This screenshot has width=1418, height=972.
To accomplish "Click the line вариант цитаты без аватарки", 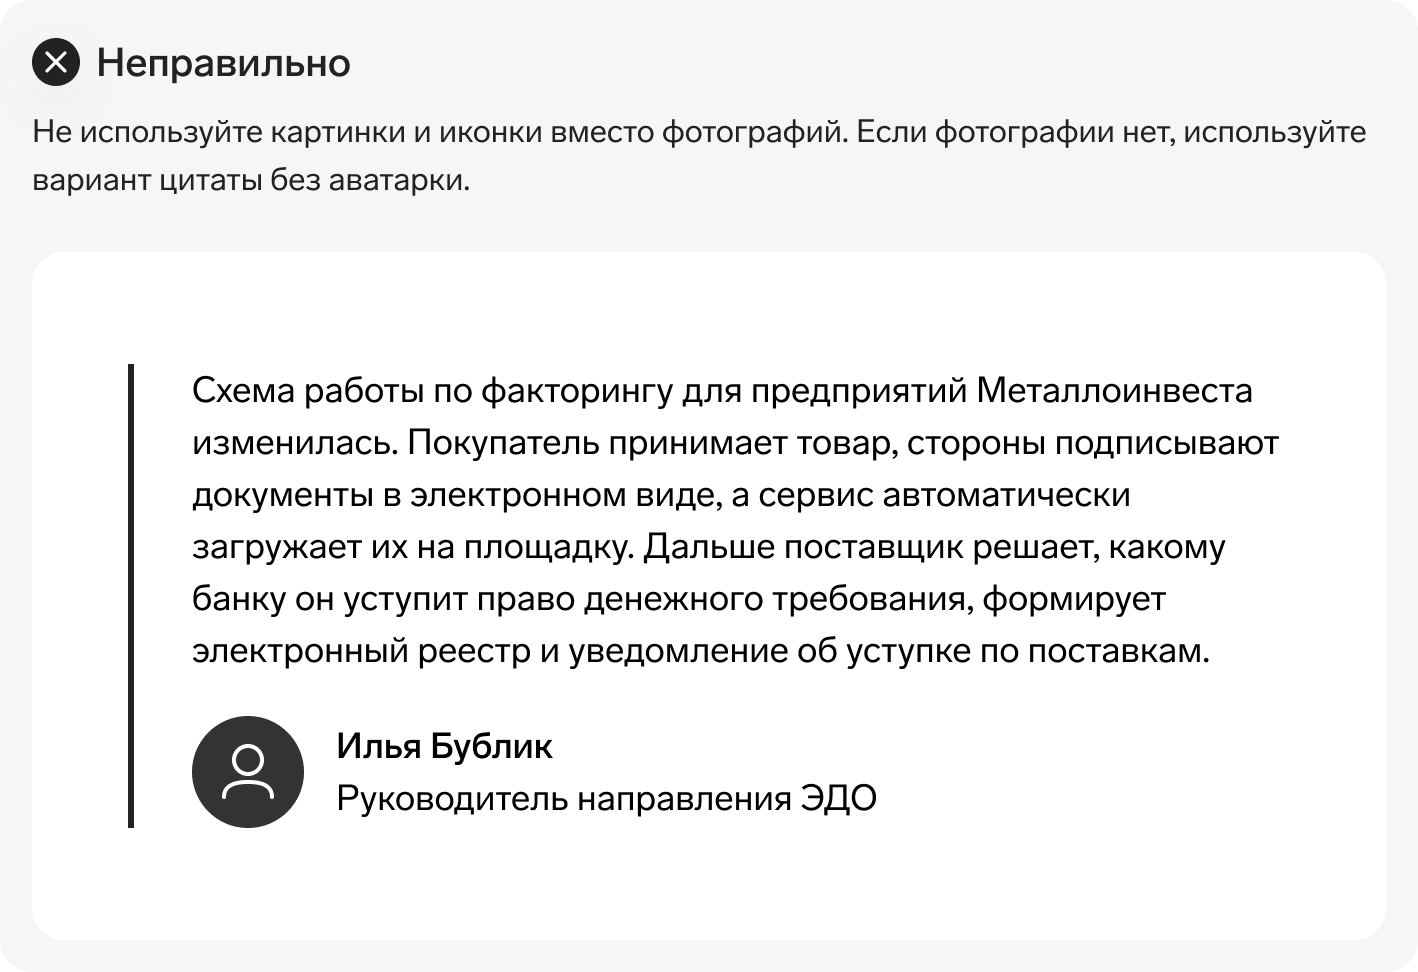I will 251,180.
